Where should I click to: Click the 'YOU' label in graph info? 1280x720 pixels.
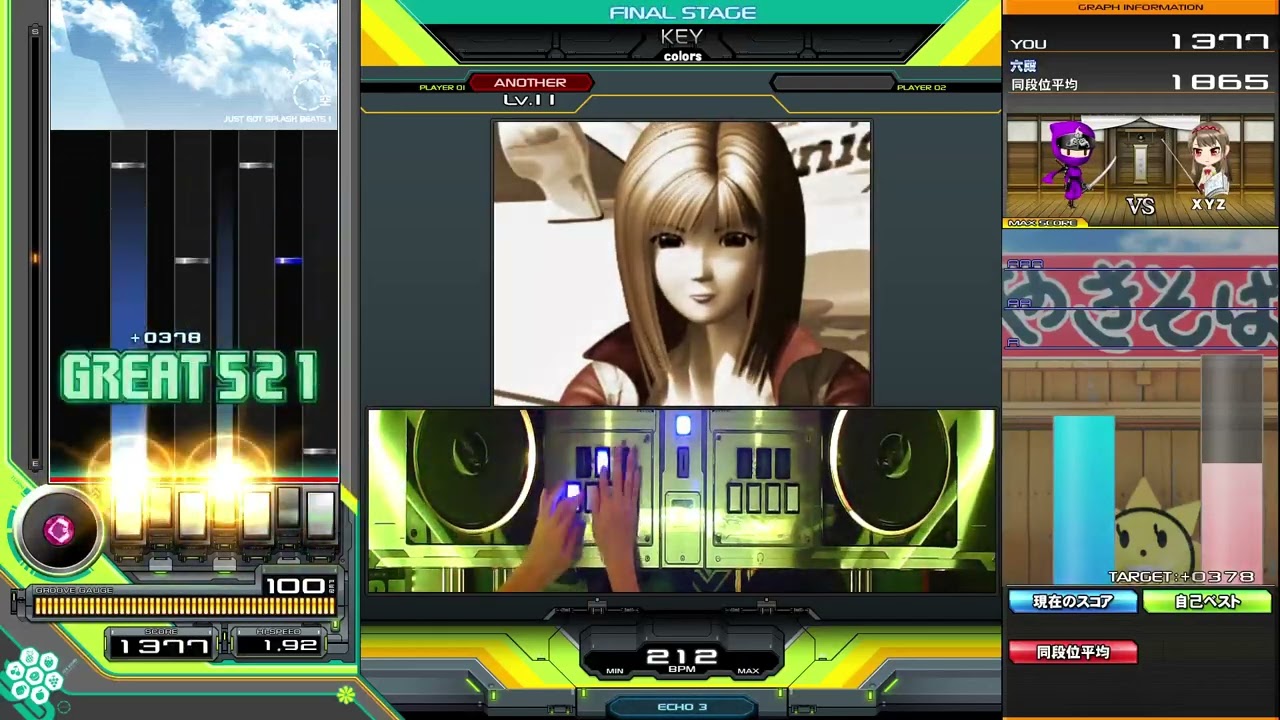pyautogui.click(x=1029, y=44)
